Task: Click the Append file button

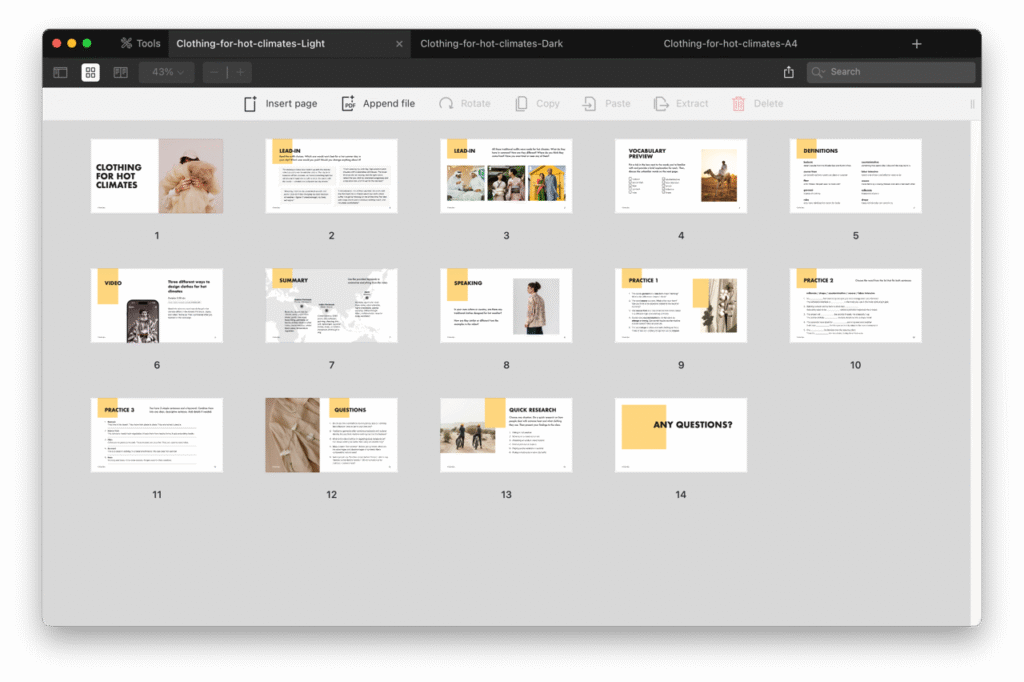Action: pyautogui.click(x=378, y=104)
